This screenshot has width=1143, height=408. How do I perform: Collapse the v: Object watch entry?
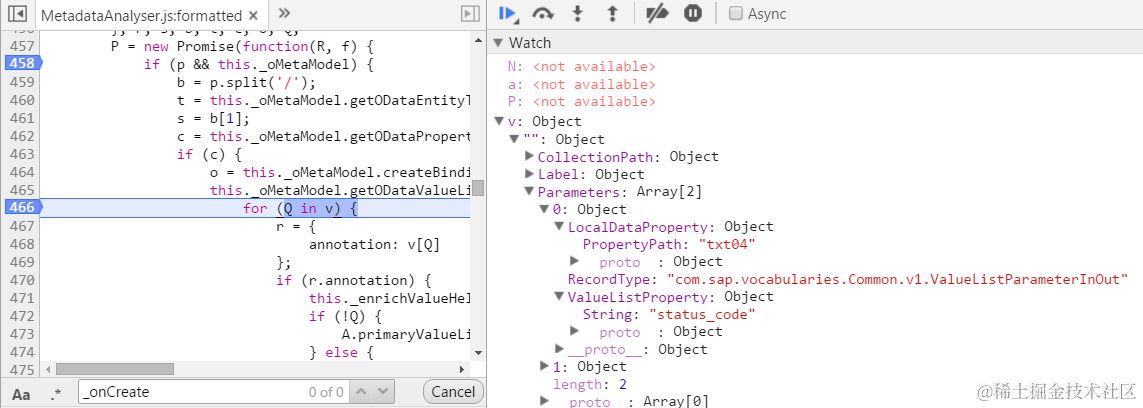pyautogui.click(x=499, y=122)
